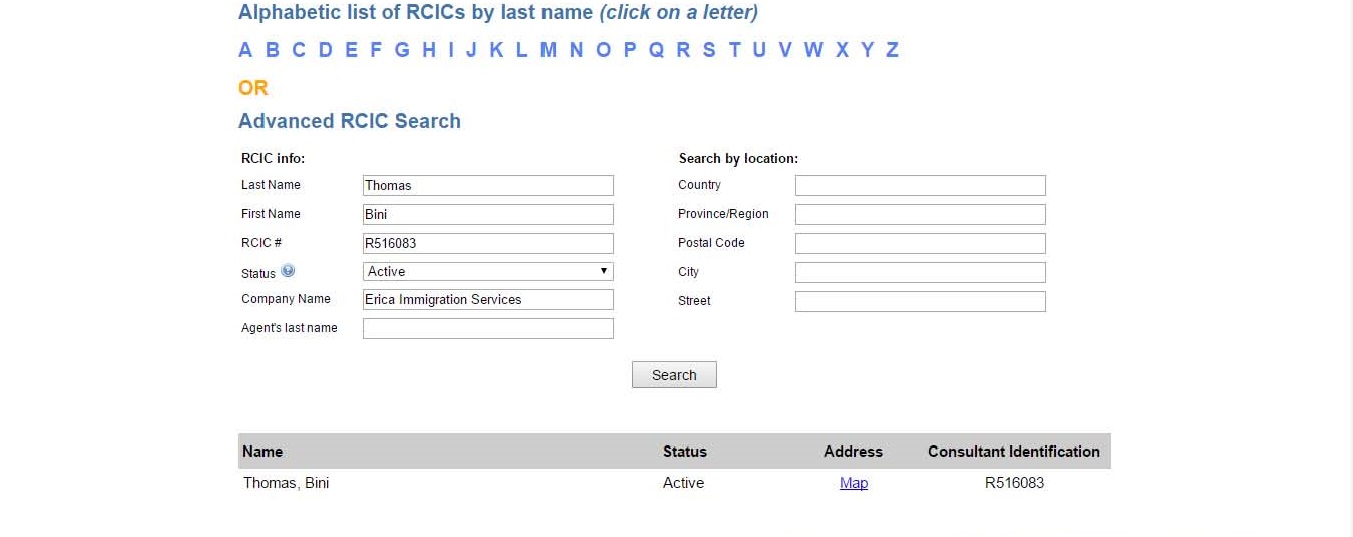Click into the Postal Code field
Screen dimensions: 1353x537
(920, 243)
